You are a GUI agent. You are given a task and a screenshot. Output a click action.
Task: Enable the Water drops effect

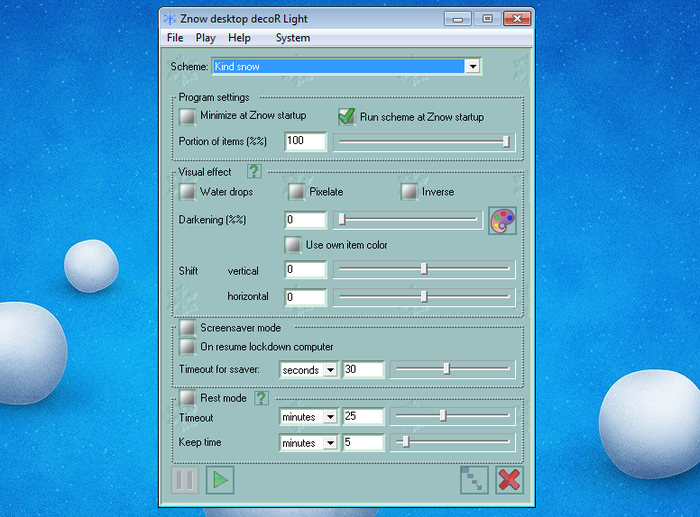[188, 192]
